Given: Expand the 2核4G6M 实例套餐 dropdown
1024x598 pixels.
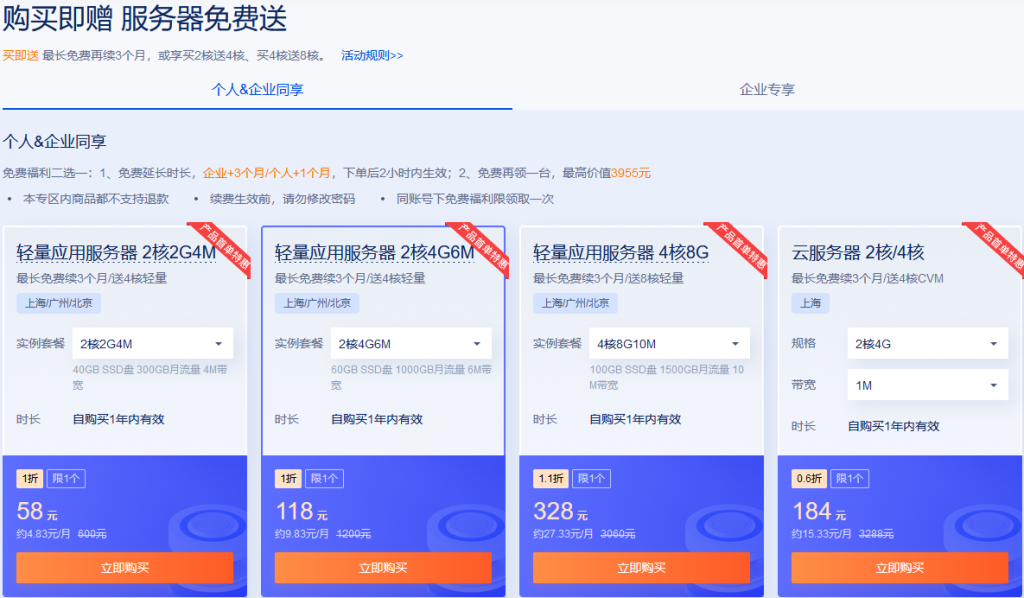Looking at the screenshot, I should click(x=411, y=344).
